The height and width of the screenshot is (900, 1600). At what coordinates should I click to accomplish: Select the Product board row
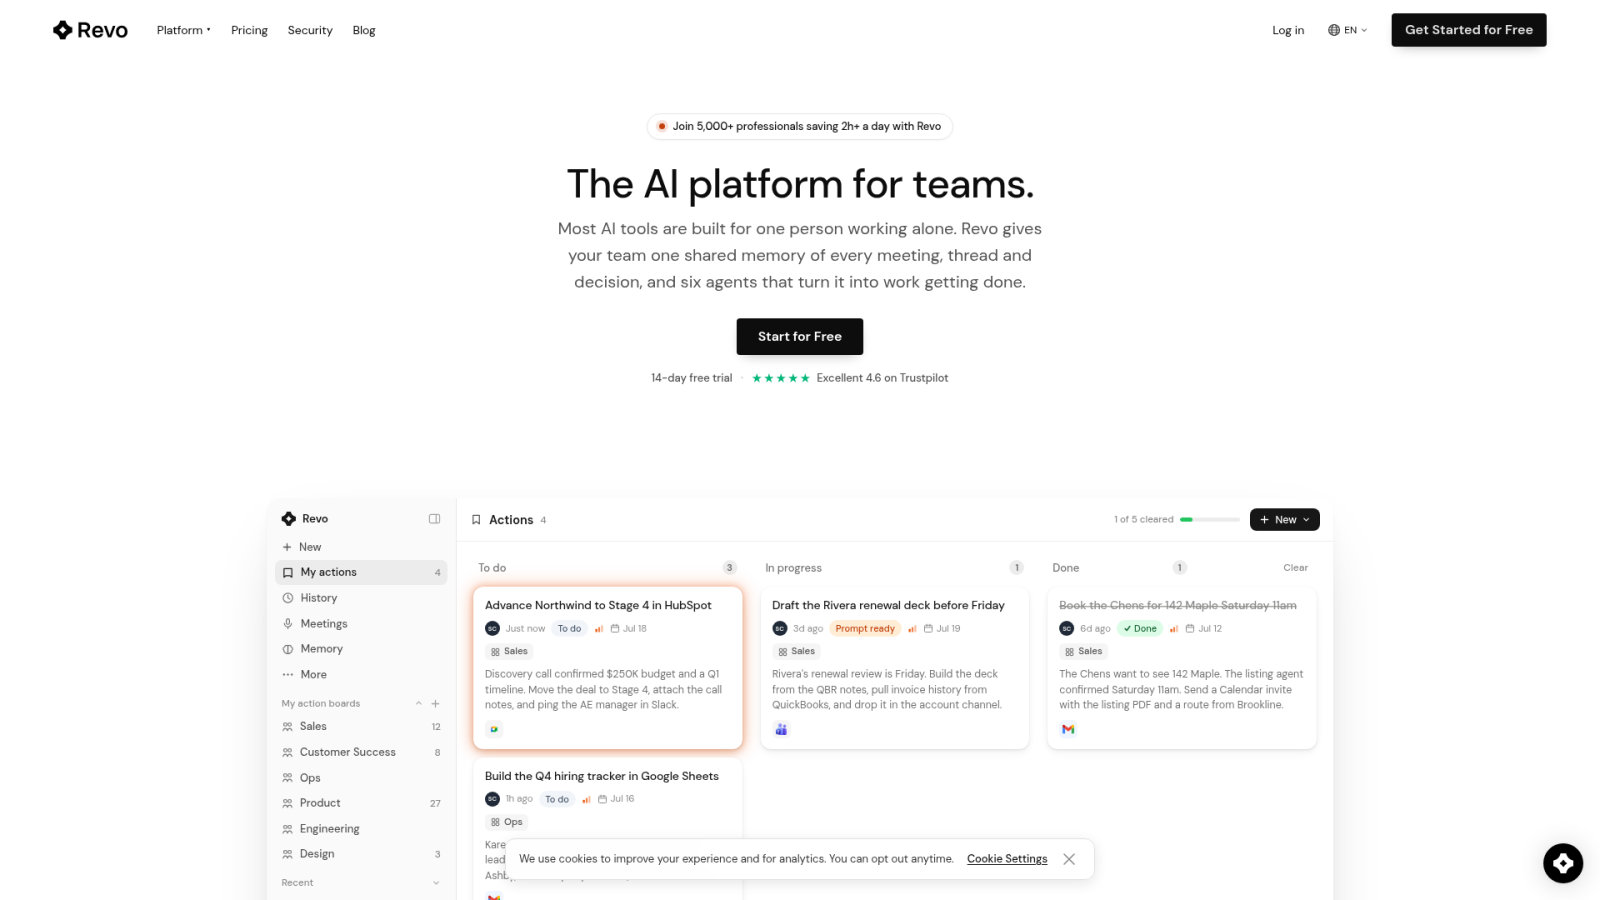(x=361, y=803)
